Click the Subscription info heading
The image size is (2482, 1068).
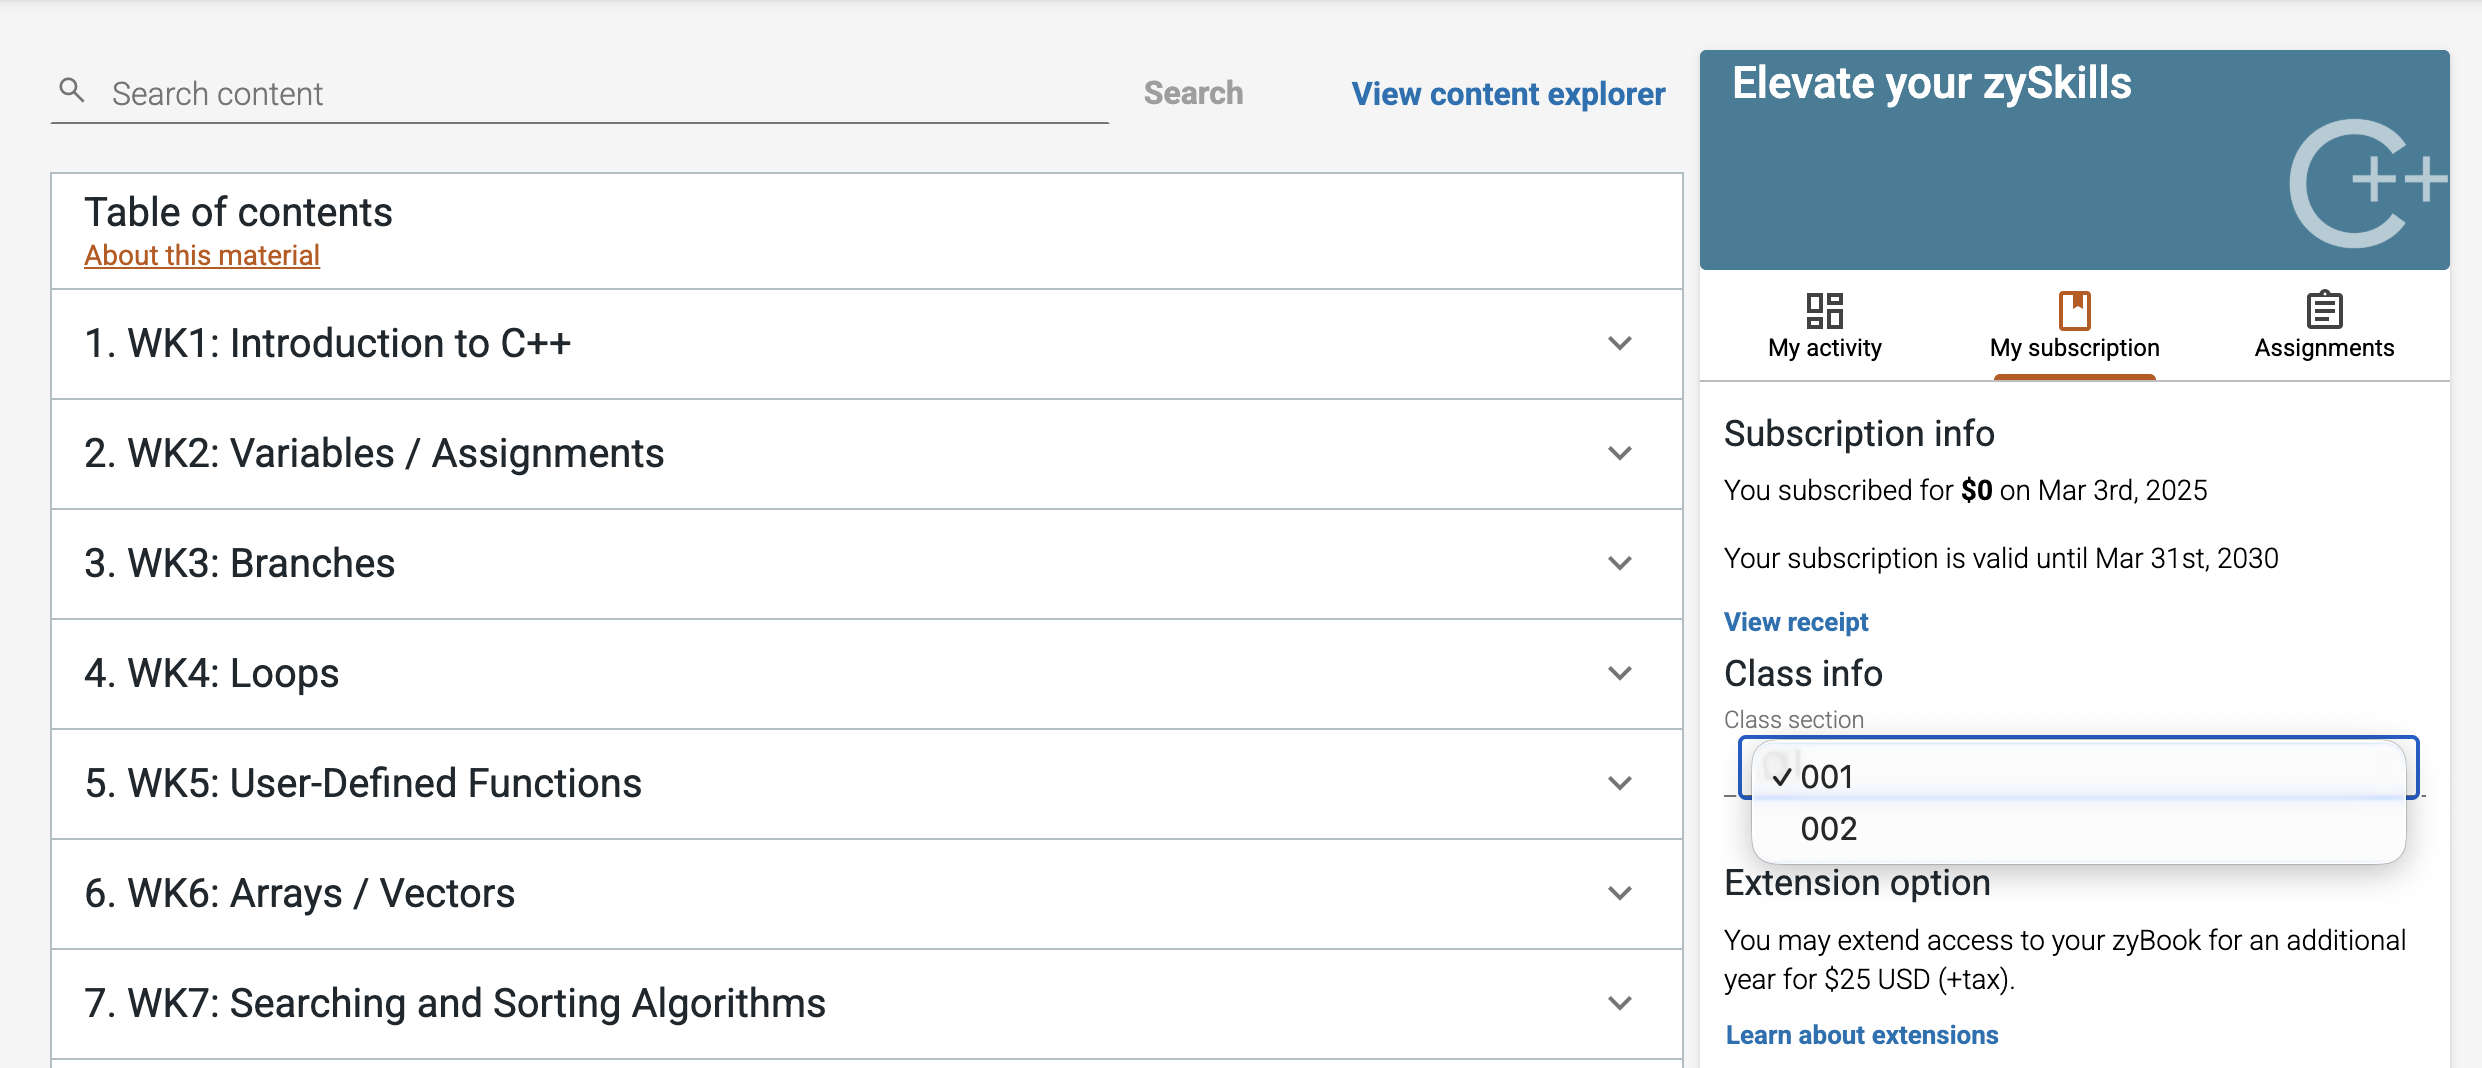[1859, 434]
